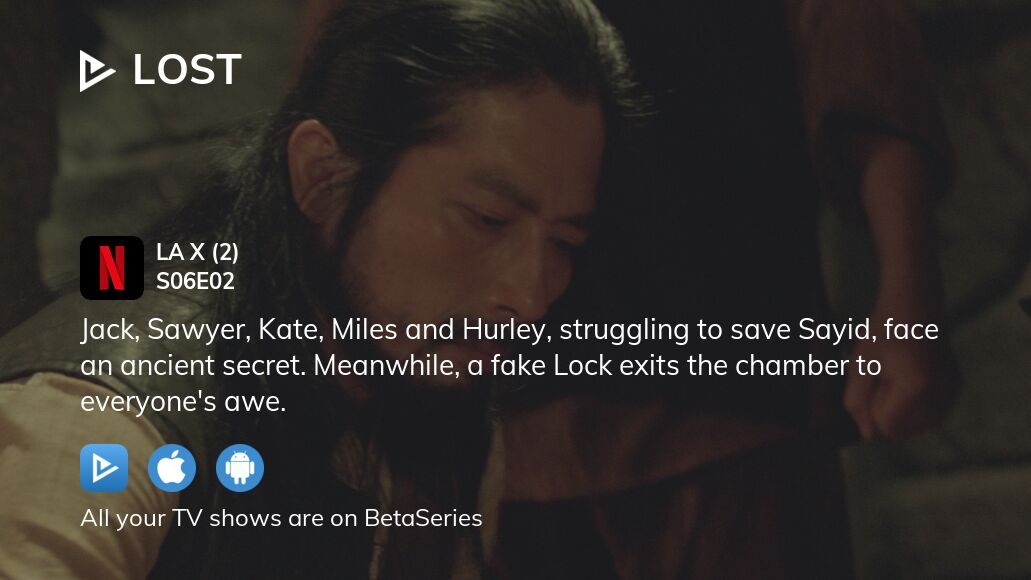Select the episode description paragraph

[509, 366]
